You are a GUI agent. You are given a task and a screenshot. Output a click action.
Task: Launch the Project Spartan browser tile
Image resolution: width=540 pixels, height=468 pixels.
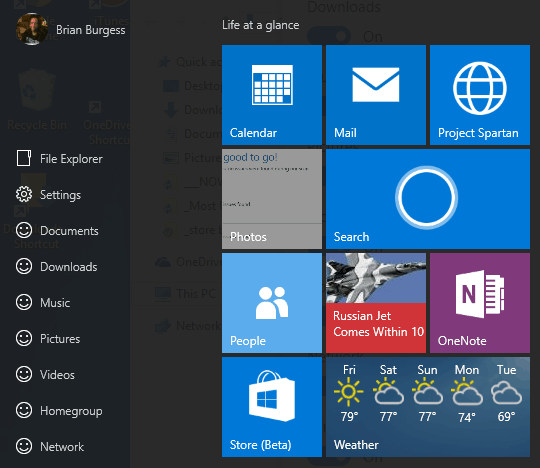coord(480,95)
